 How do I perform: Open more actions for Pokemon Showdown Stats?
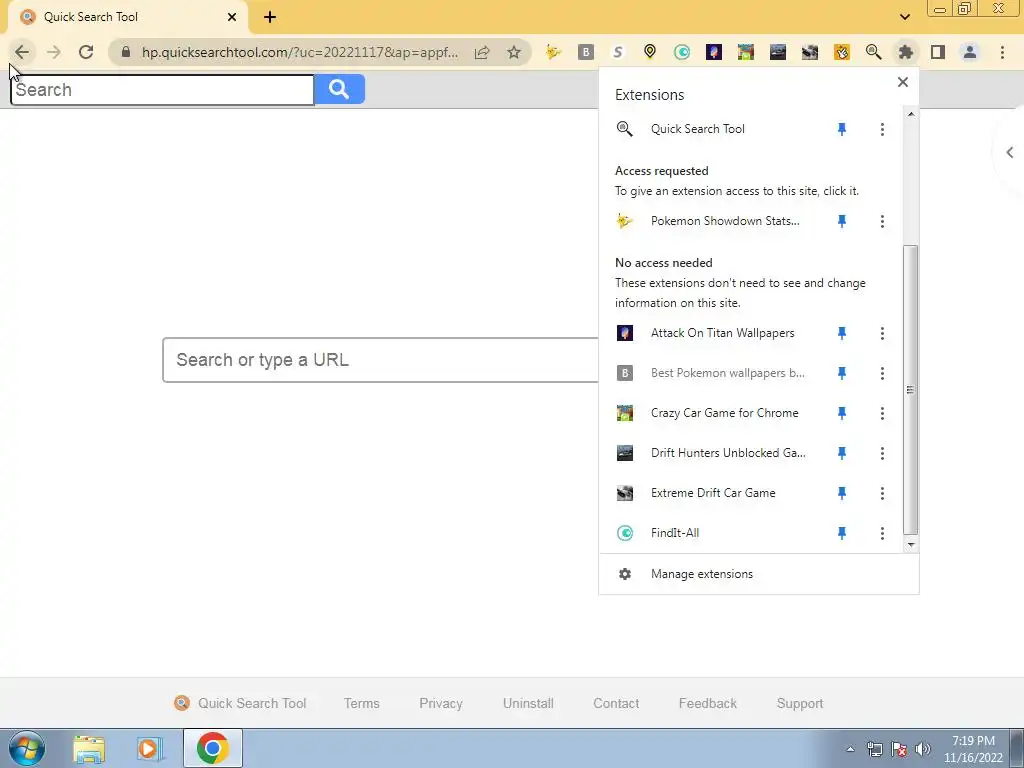click(x=882, y=221)
